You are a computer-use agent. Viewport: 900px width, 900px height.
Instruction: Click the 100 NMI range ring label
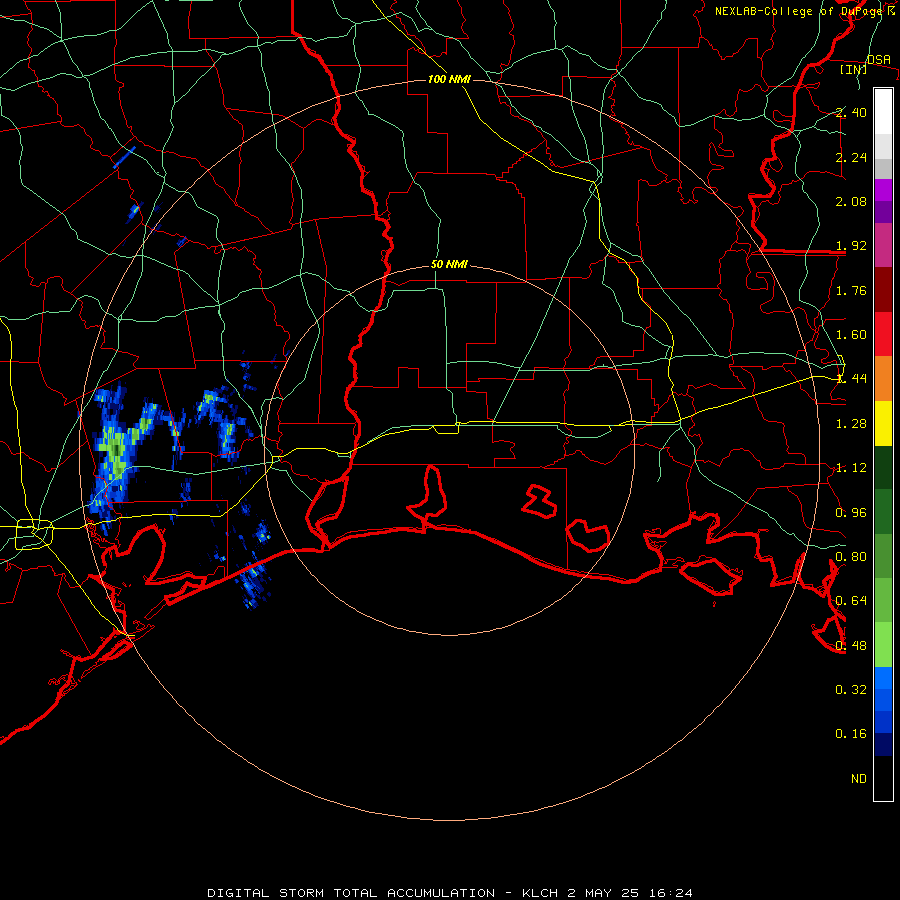click(x=449, y=79)
